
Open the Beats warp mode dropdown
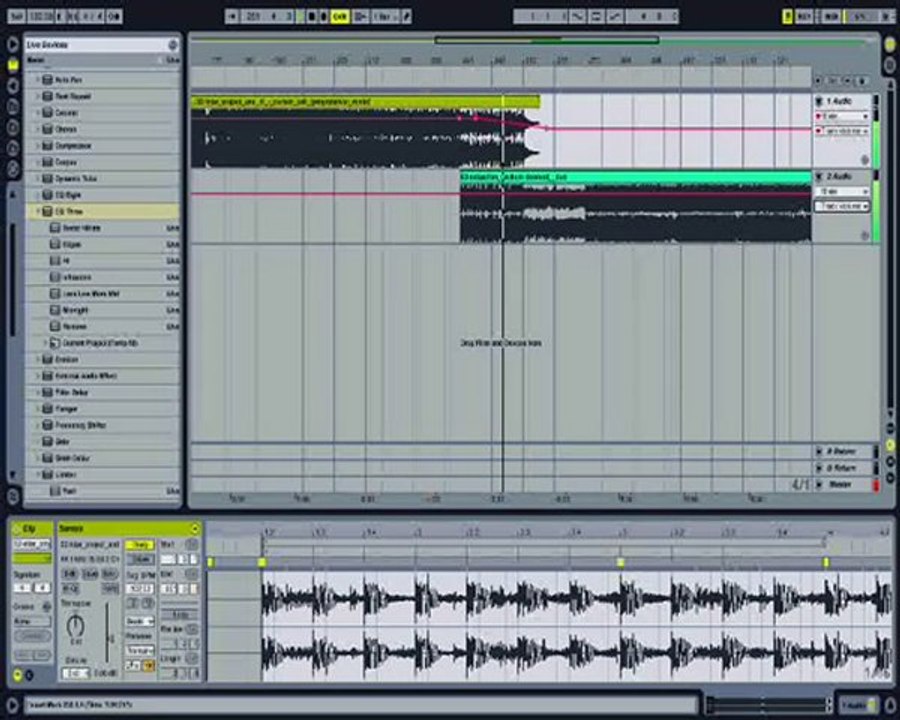click(x=139, y=622)
